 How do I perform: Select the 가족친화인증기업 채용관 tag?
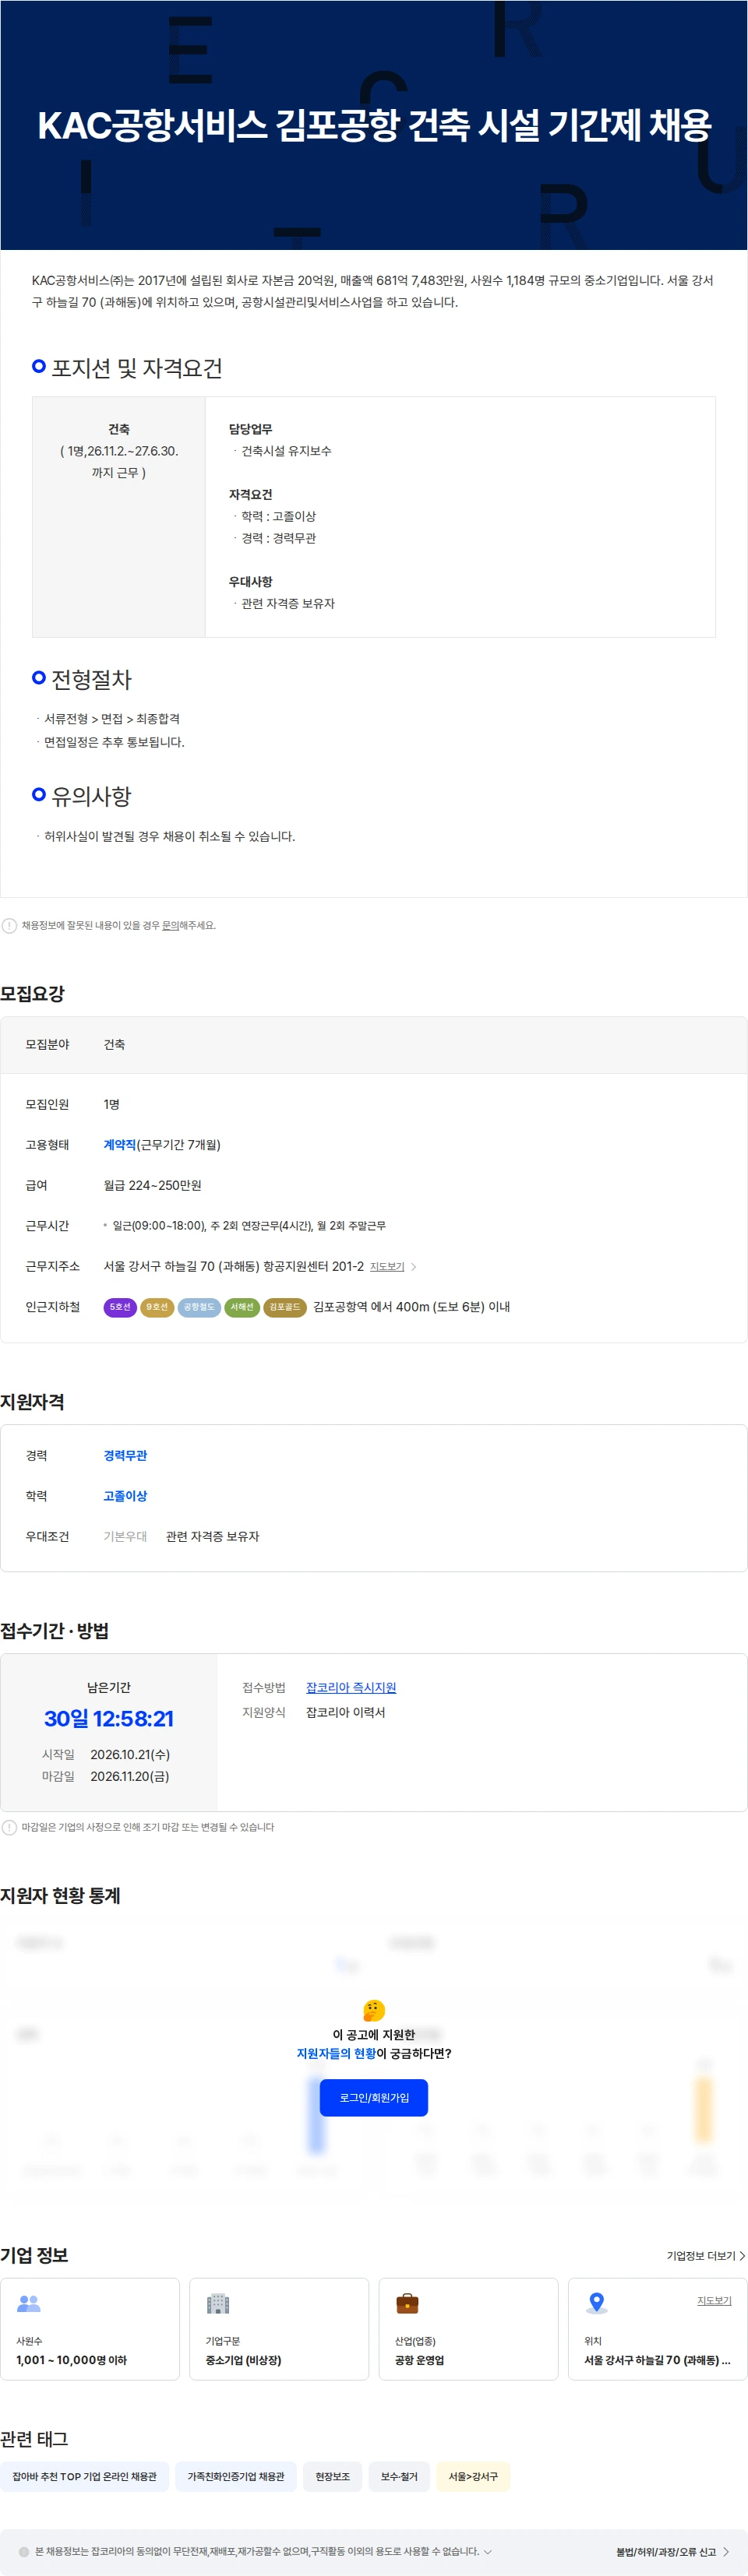point(236,2476)
